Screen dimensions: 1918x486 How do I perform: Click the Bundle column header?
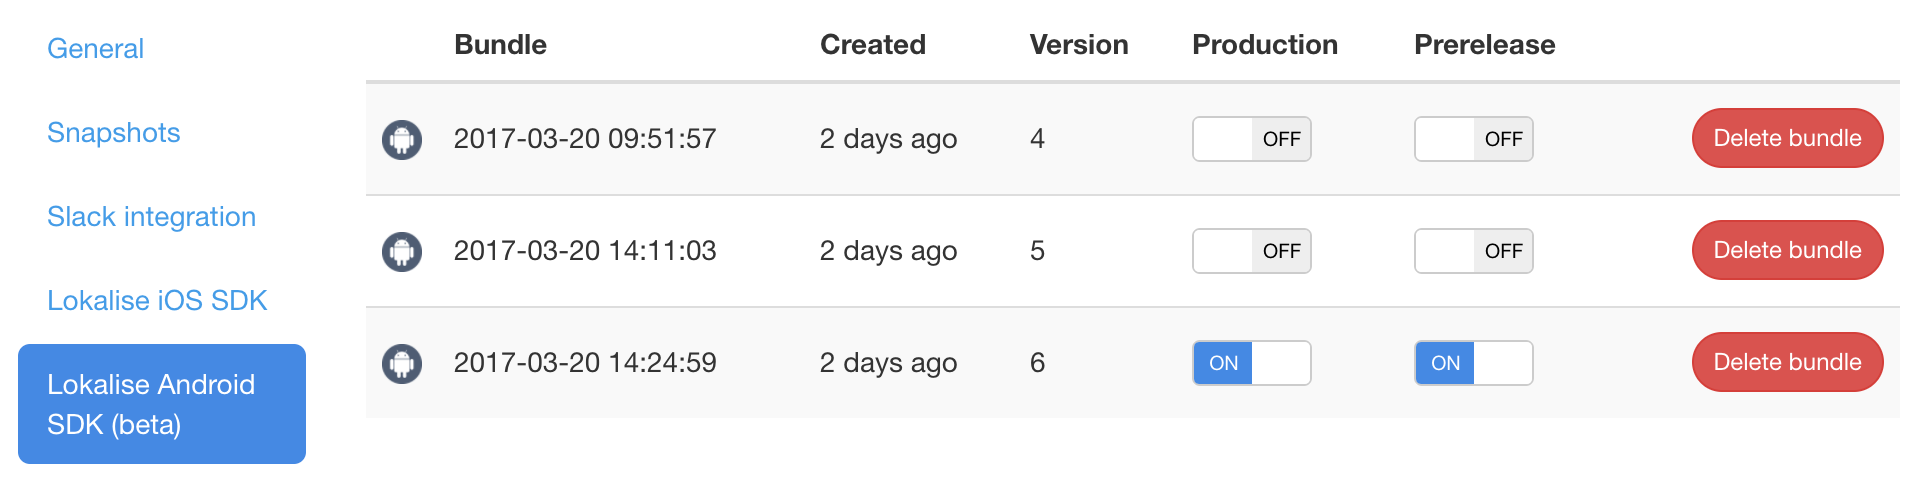(500, 44)
